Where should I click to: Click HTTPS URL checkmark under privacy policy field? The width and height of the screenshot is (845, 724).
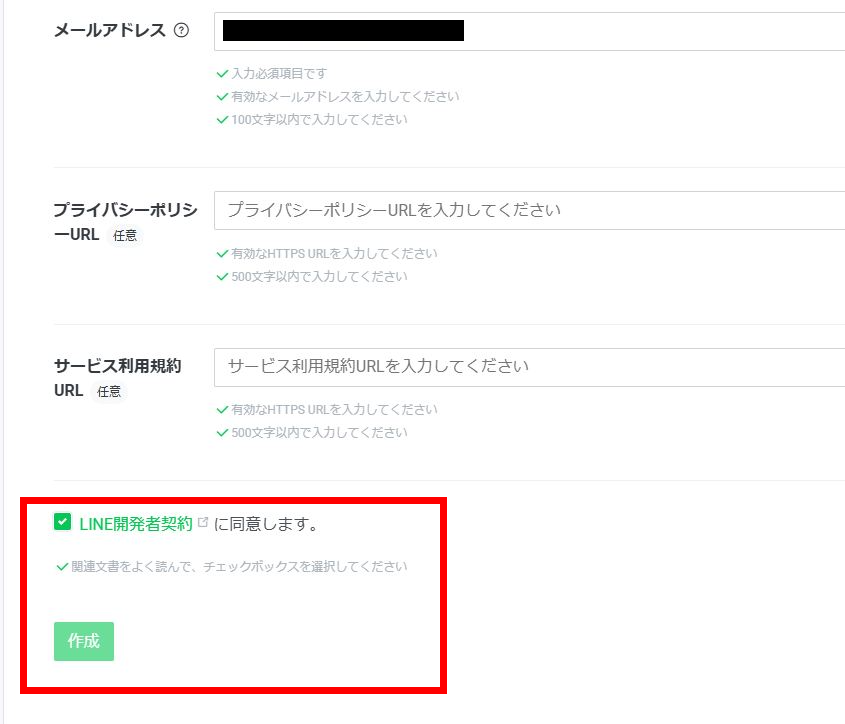coord(222,254)
